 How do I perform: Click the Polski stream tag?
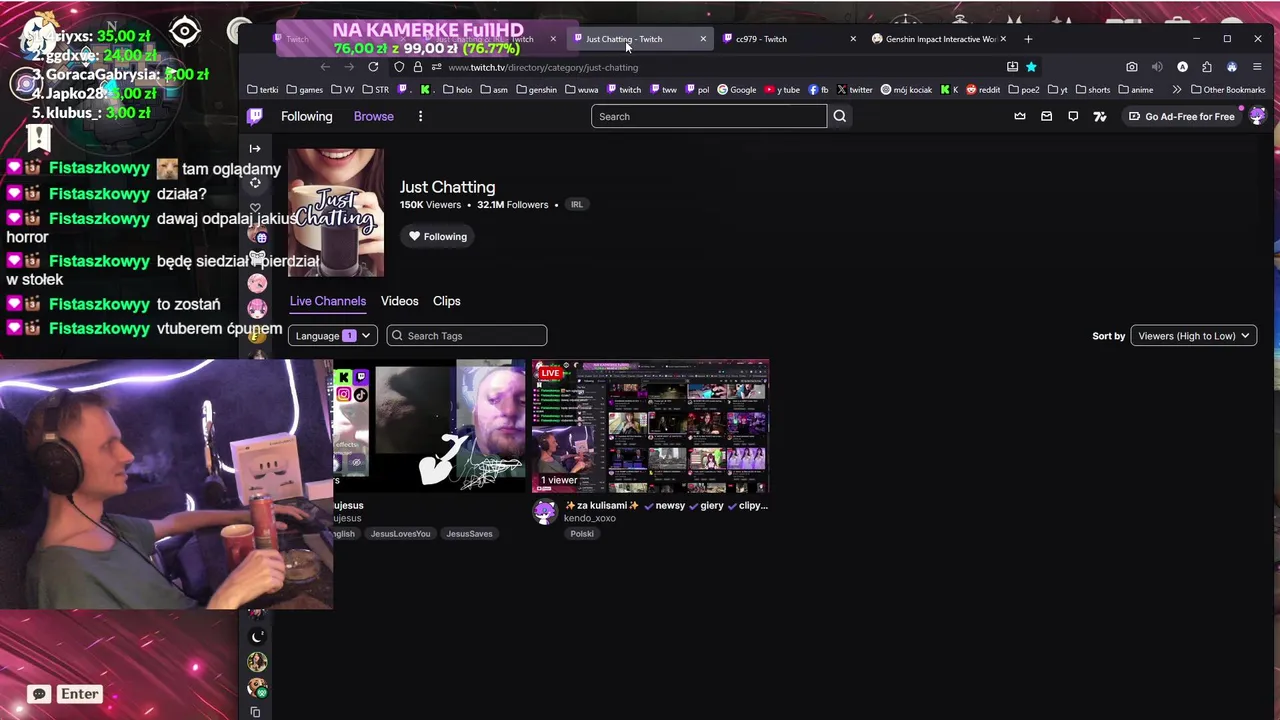click(582, 534)
